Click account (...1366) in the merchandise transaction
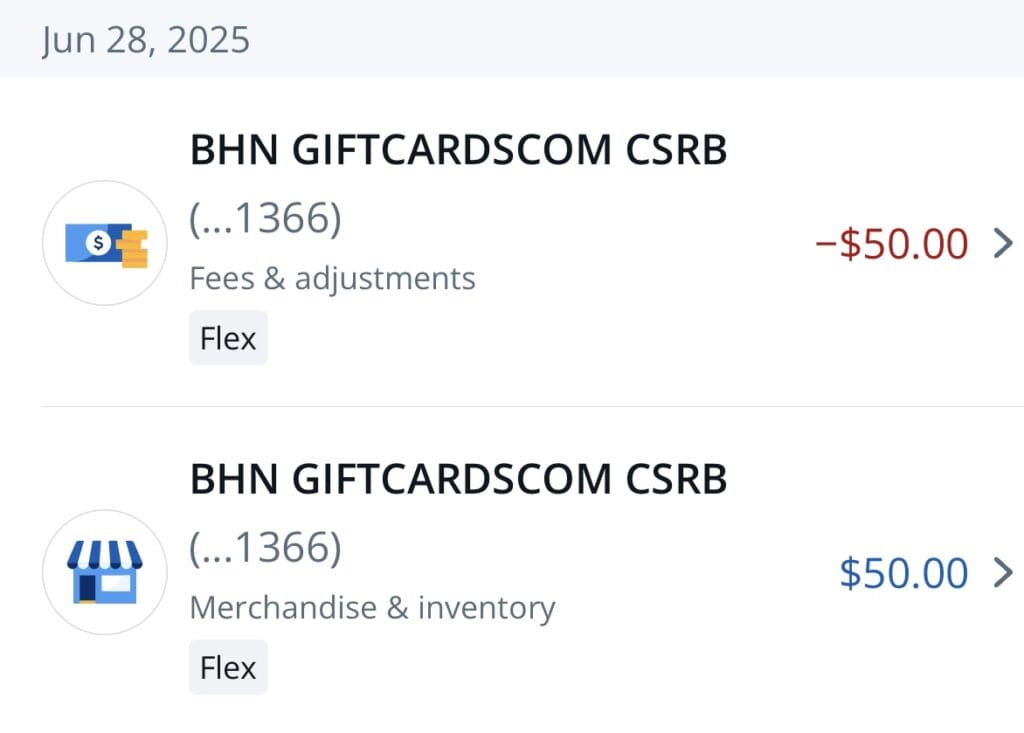This screenshot has width=1024, height=733. [265, 547]
